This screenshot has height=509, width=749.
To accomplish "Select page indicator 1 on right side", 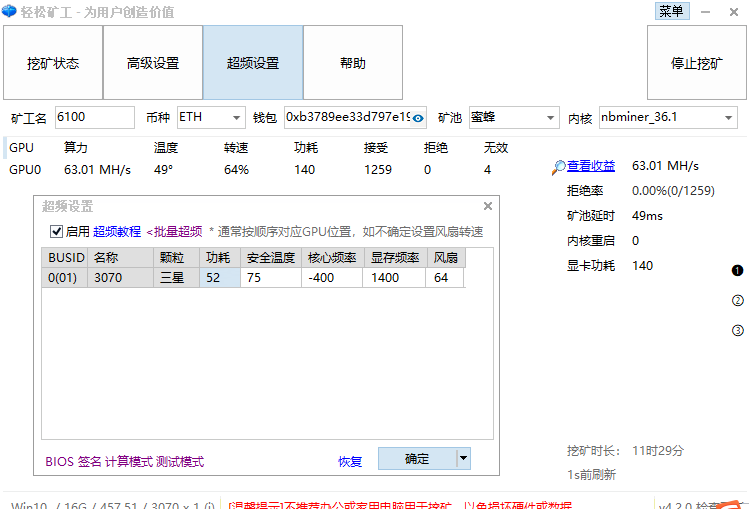I will (738, 271).
